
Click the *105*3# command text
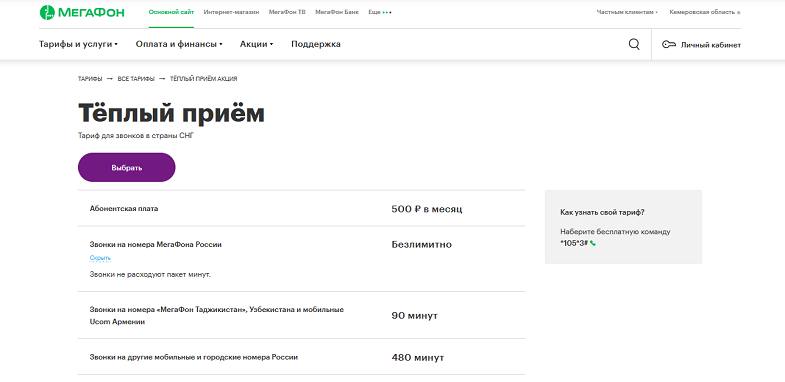click(574, 243)
